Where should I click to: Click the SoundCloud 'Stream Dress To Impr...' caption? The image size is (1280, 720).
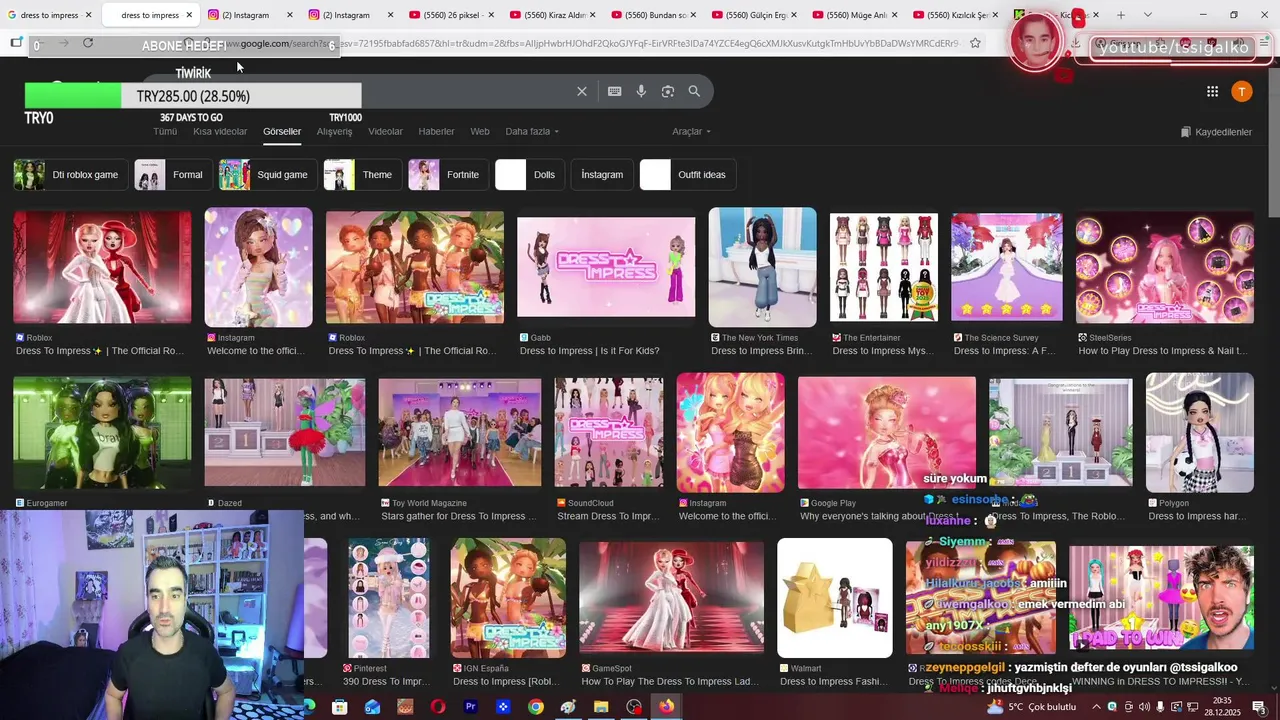coord(608,516)
